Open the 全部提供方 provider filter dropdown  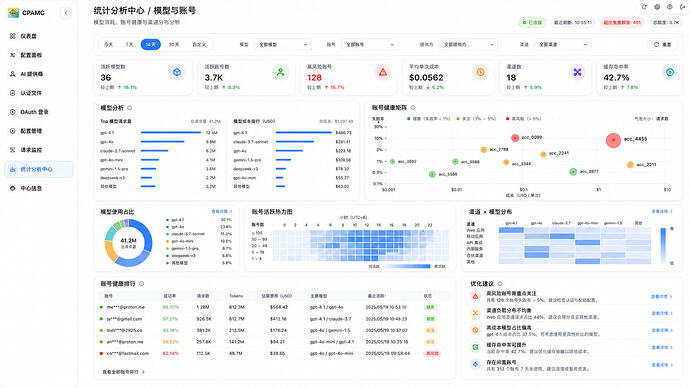coord(468,44)
